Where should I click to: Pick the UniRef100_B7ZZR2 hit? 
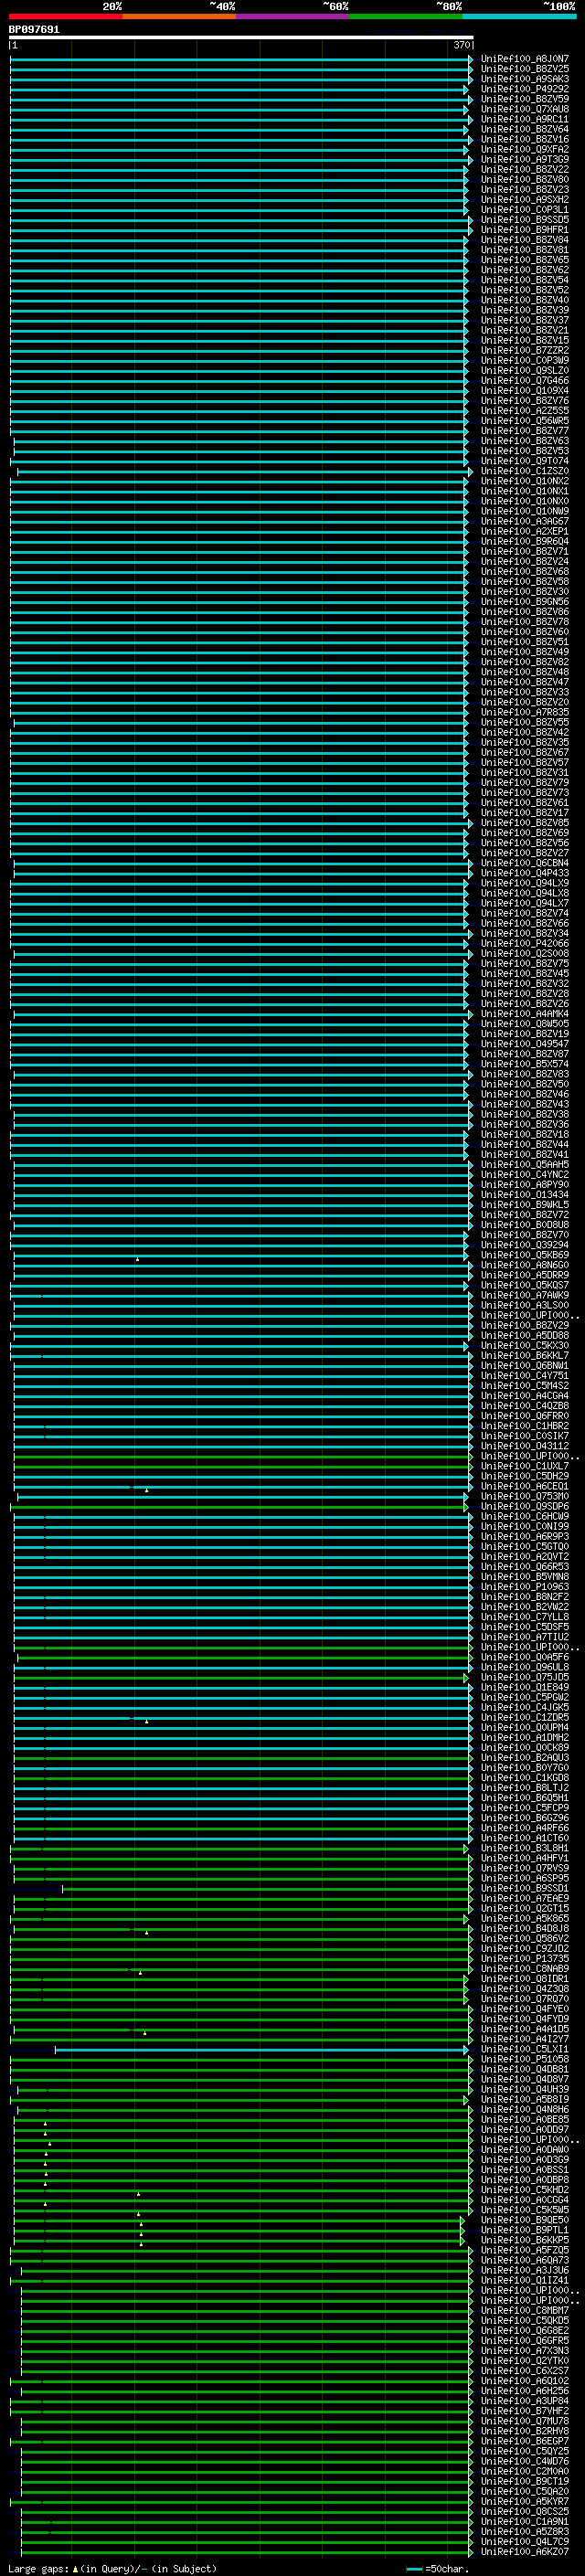tap(524, 350)
